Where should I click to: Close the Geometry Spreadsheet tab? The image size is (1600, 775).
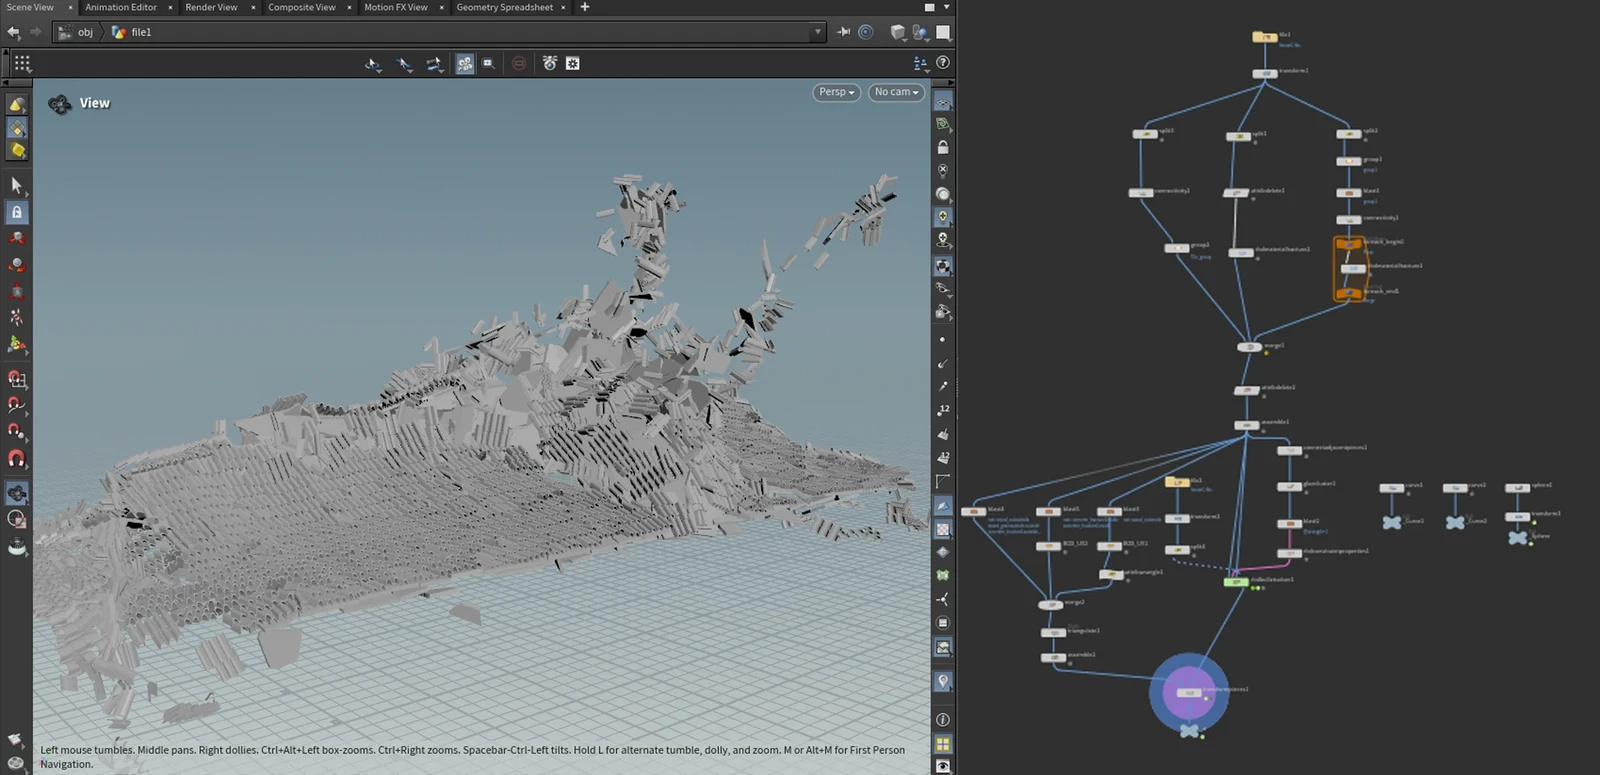click(564, 7)
